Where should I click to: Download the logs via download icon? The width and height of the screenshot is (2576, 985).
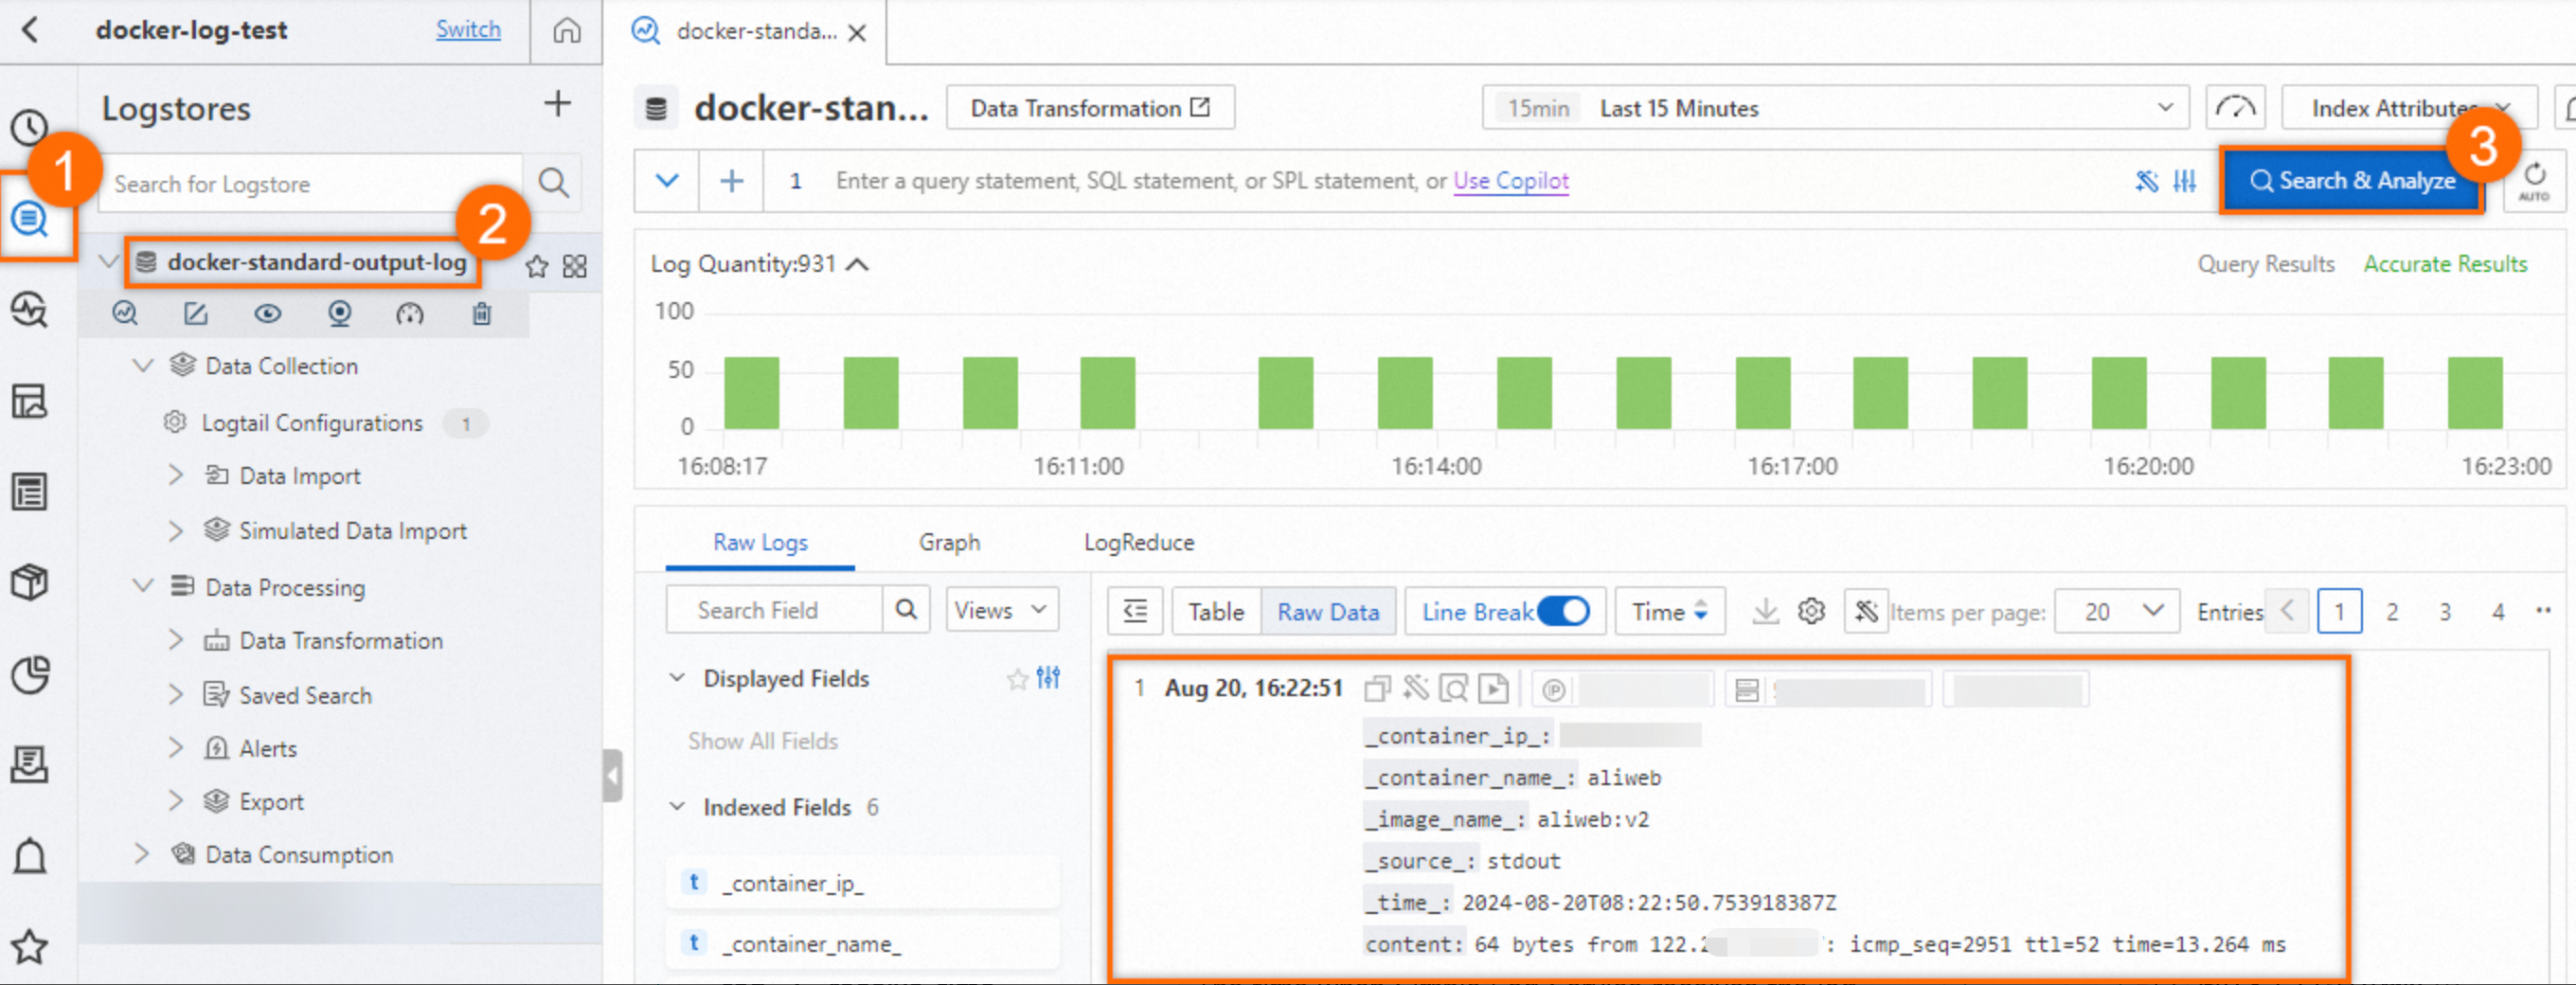click(x=1766, y=611)
